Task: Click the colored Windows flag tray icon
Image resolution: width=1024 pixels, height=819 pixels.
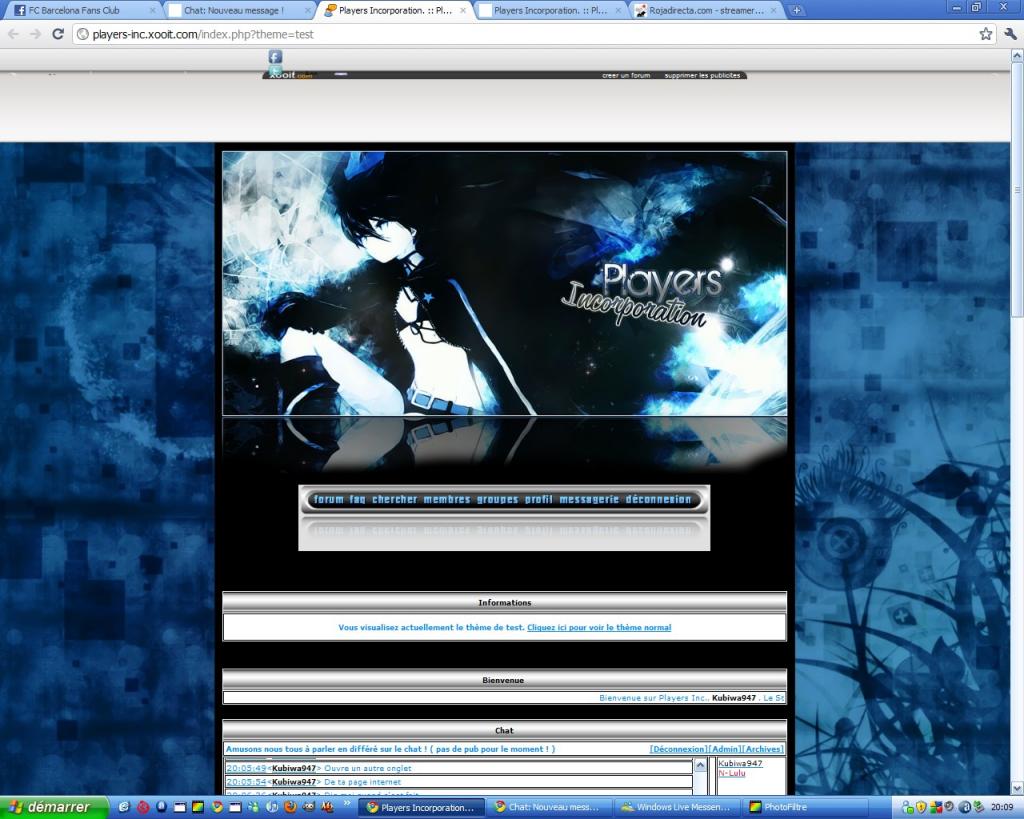Action: (936, 808)
